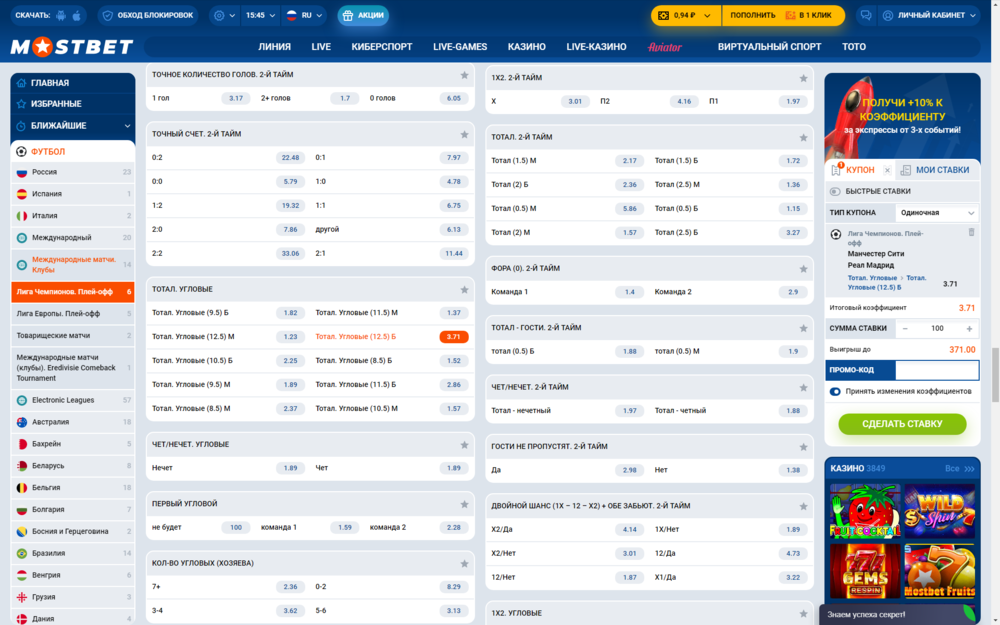The width and height of the screenshot is (1000, 625).
Task: Select Италия in the football list
Action: click(73, 216)
